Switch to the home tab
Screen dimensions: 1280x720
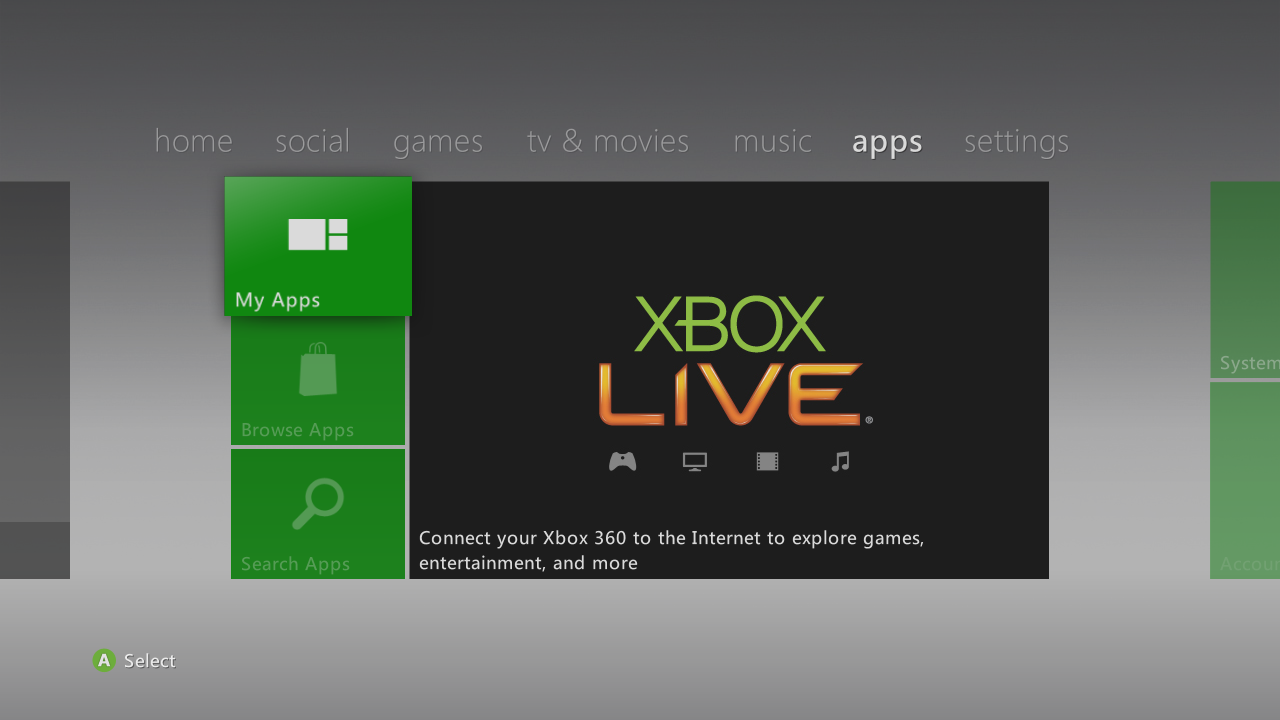click(193, 141)
